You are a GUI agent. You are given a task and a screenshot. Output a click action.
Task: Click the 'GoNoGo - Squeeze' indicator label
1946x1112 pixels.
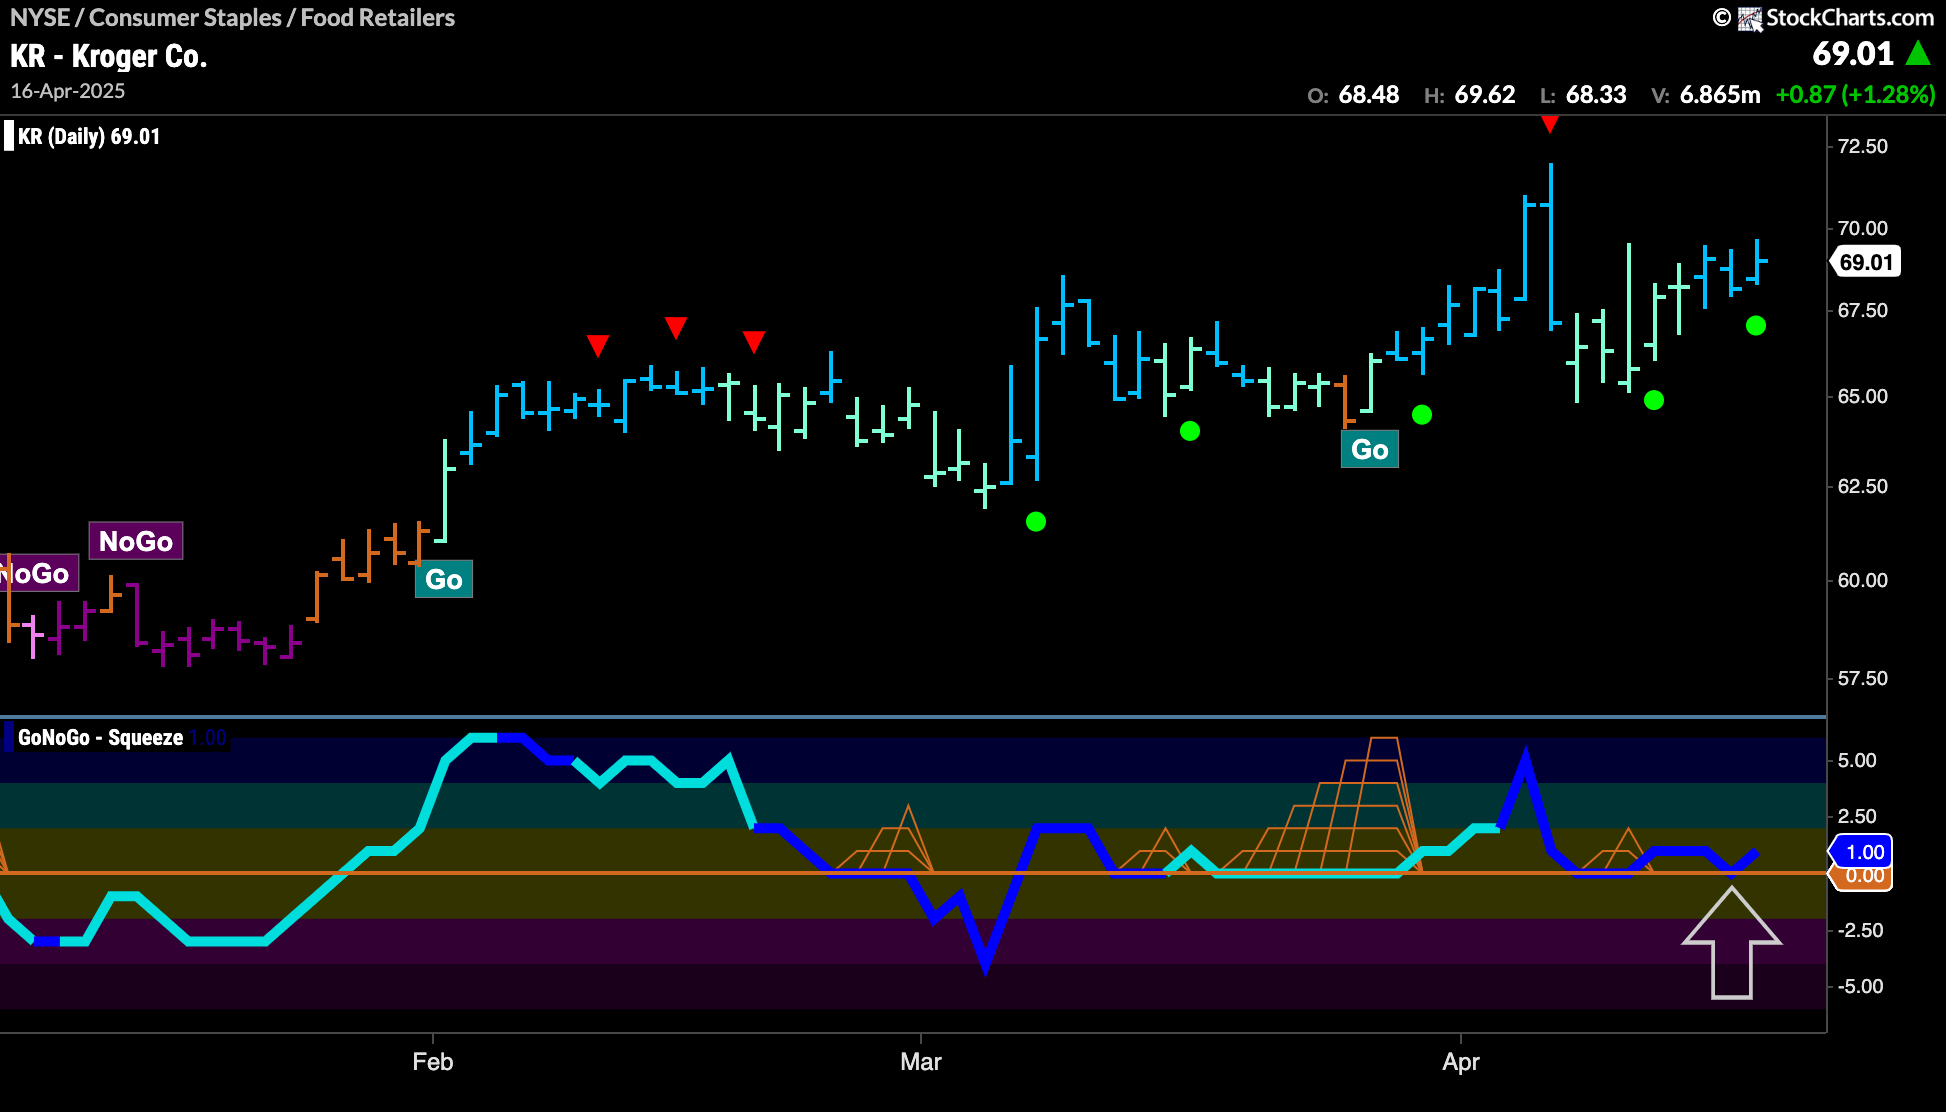click(x=100, y=737)
